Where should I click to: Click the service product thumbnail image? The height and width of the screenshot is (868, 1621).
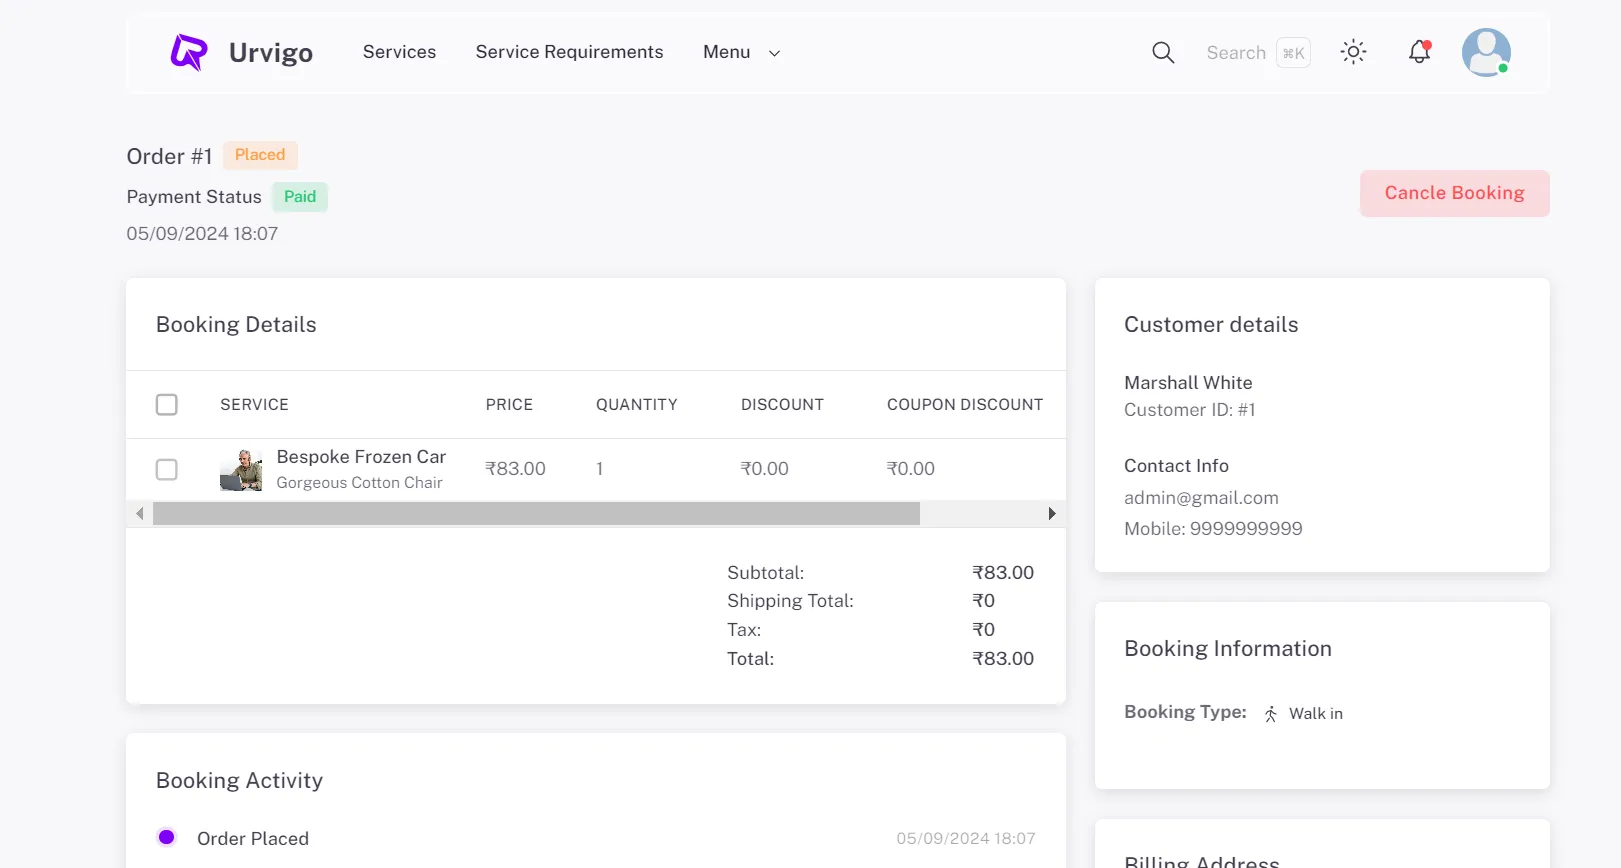point(241,470)
